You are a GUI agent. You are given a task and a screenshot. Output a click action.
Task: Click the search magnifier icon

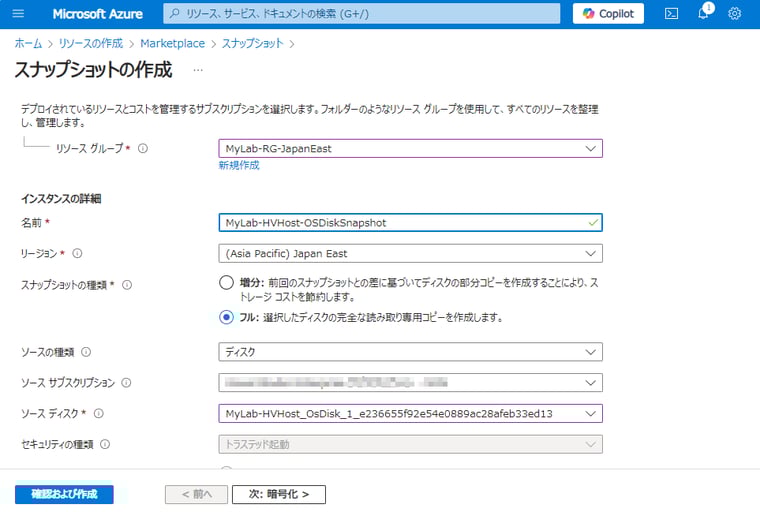click(x=175, y=14)
